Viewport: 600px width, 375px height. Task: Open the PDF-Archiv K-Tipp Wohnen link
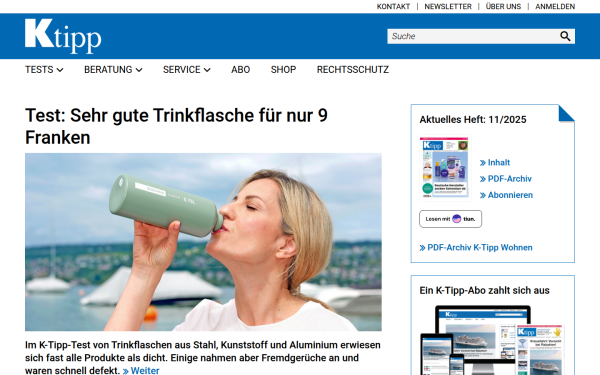476,248
